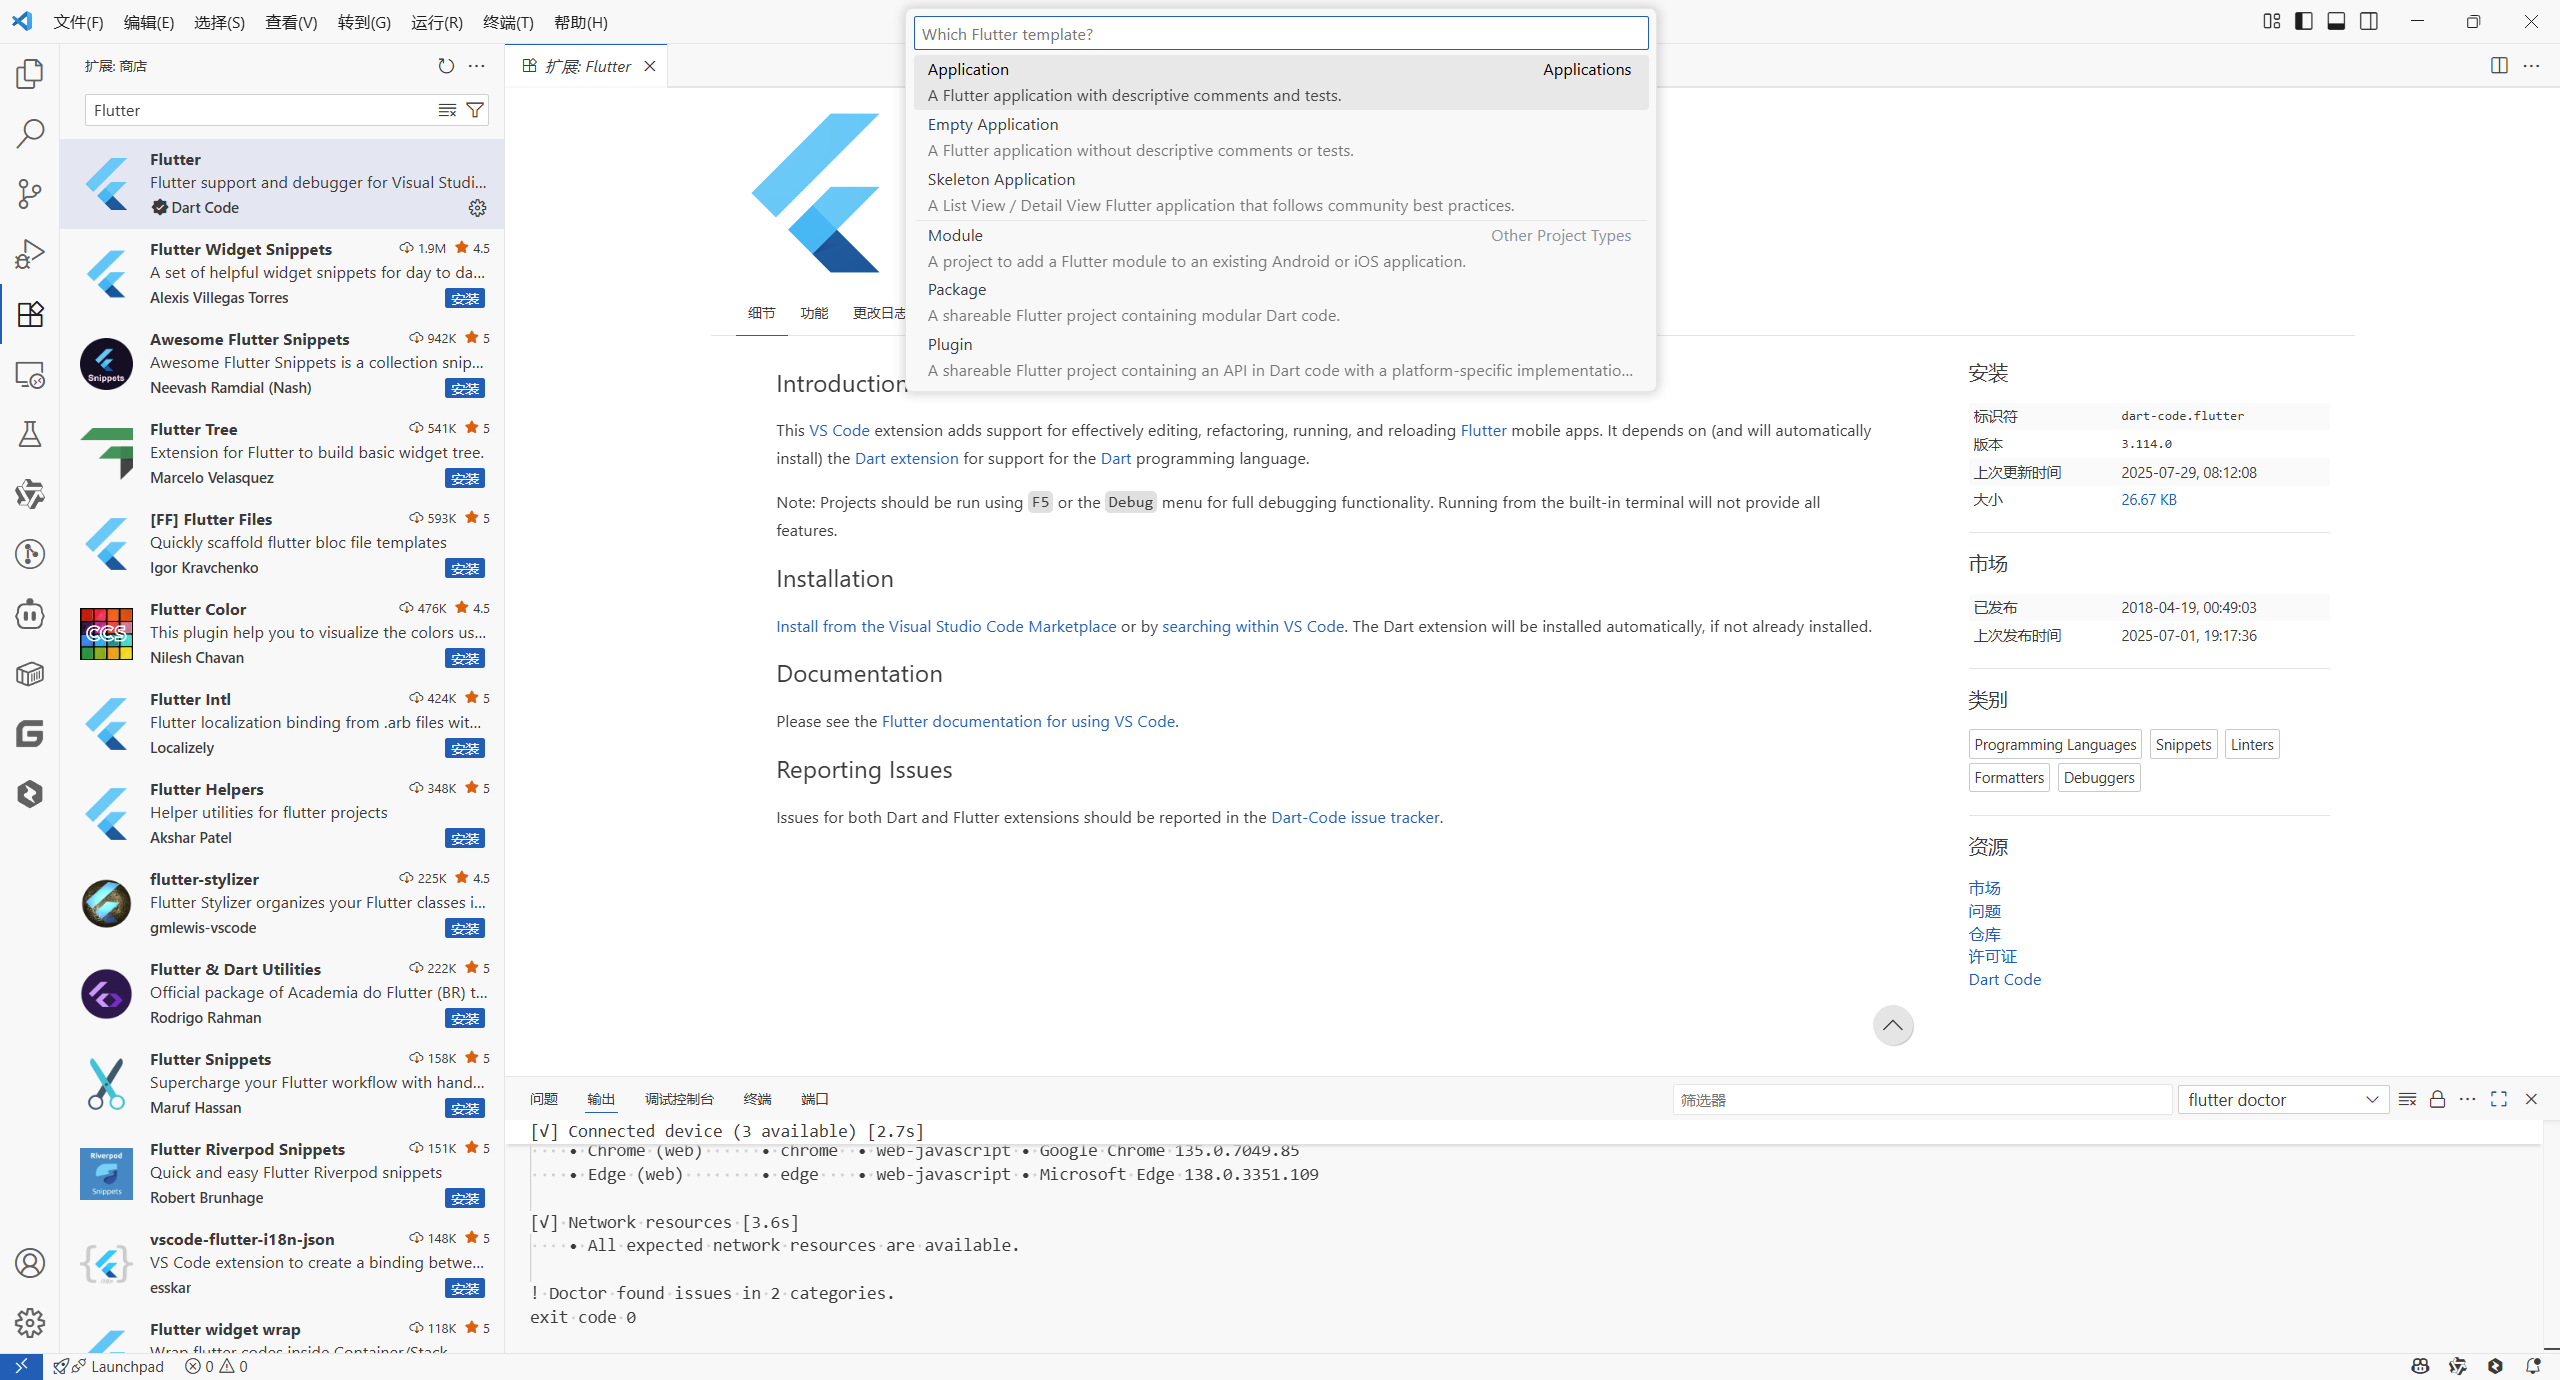Open Copilot status icon in status bar
This screenshot has width=2560, height=1380.
(x=2420, y=1366)
